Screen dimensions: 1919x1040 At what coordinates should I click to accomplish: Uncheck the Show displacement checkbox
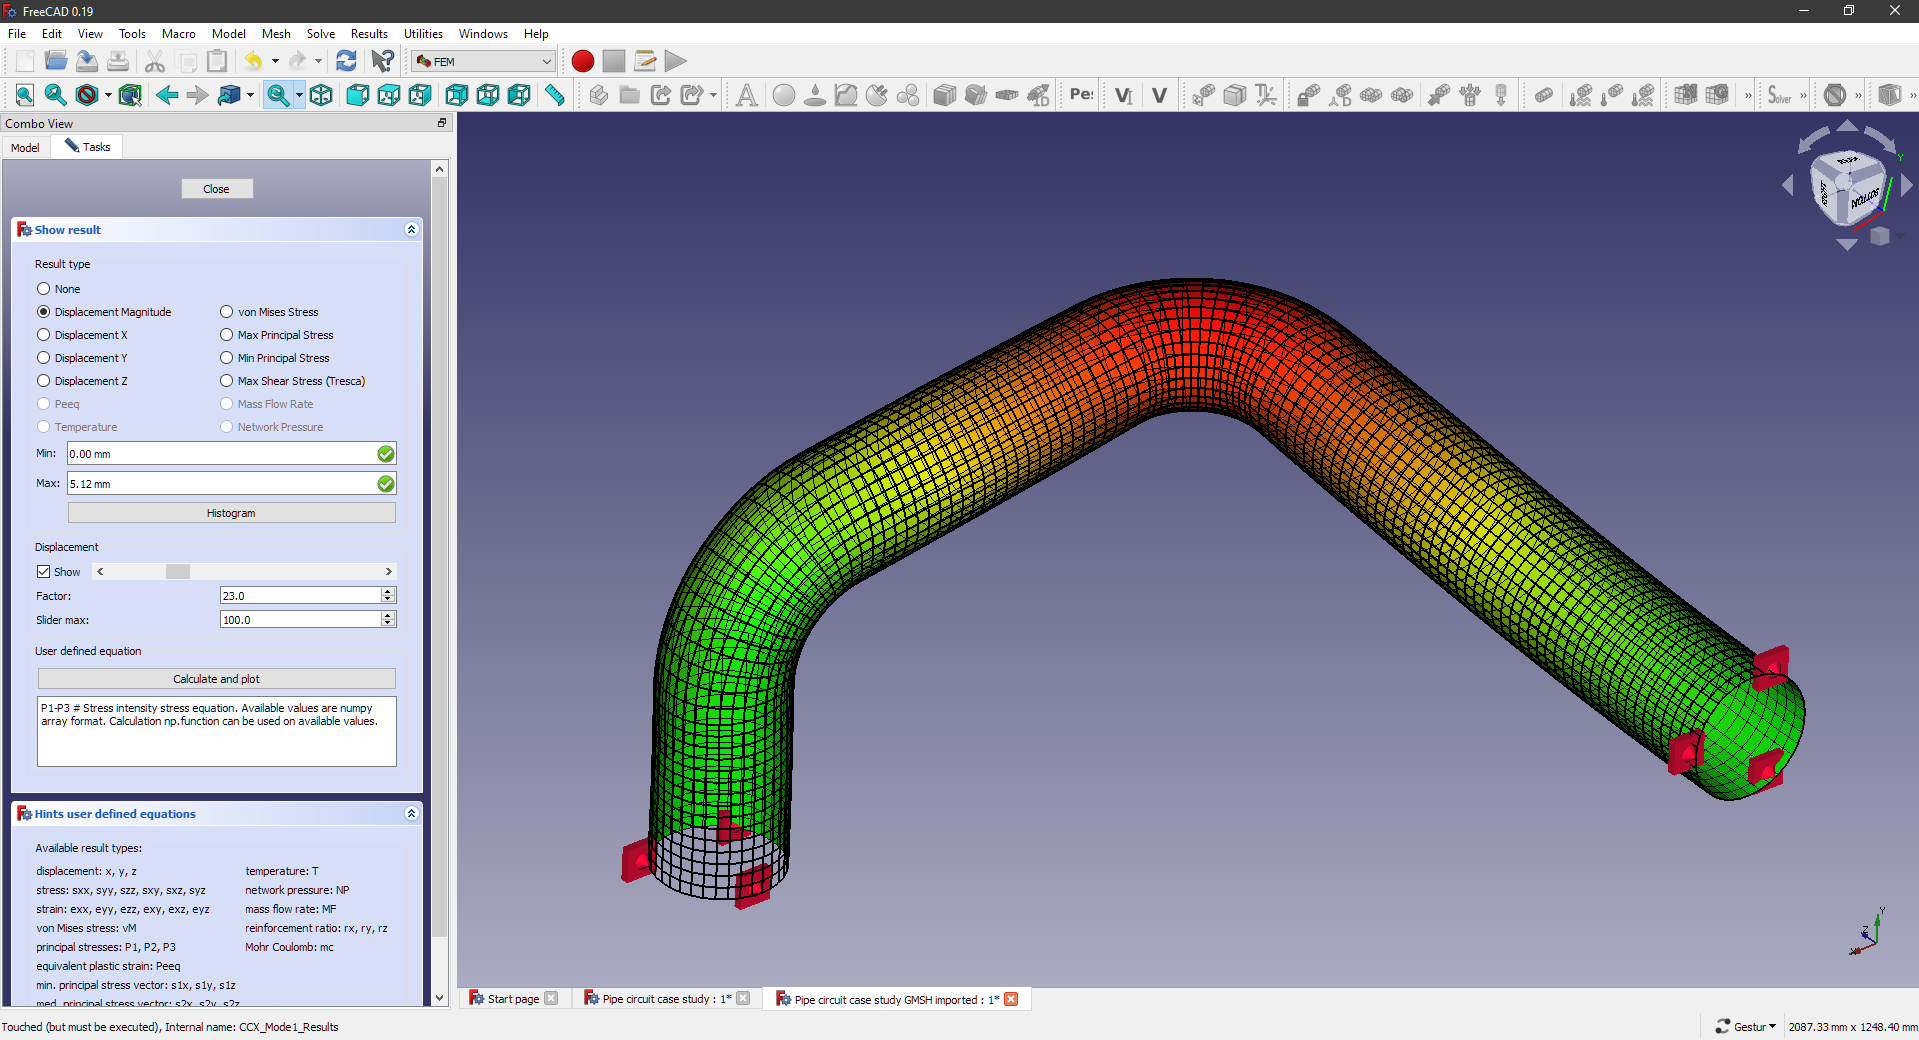(x=43, y=571)
